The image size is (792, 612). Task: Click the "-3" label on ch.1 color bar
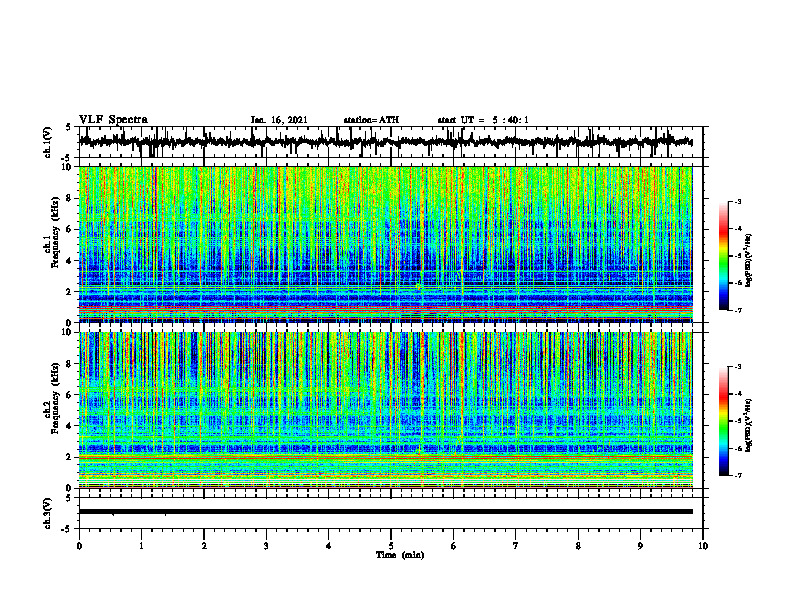point(737,202)
